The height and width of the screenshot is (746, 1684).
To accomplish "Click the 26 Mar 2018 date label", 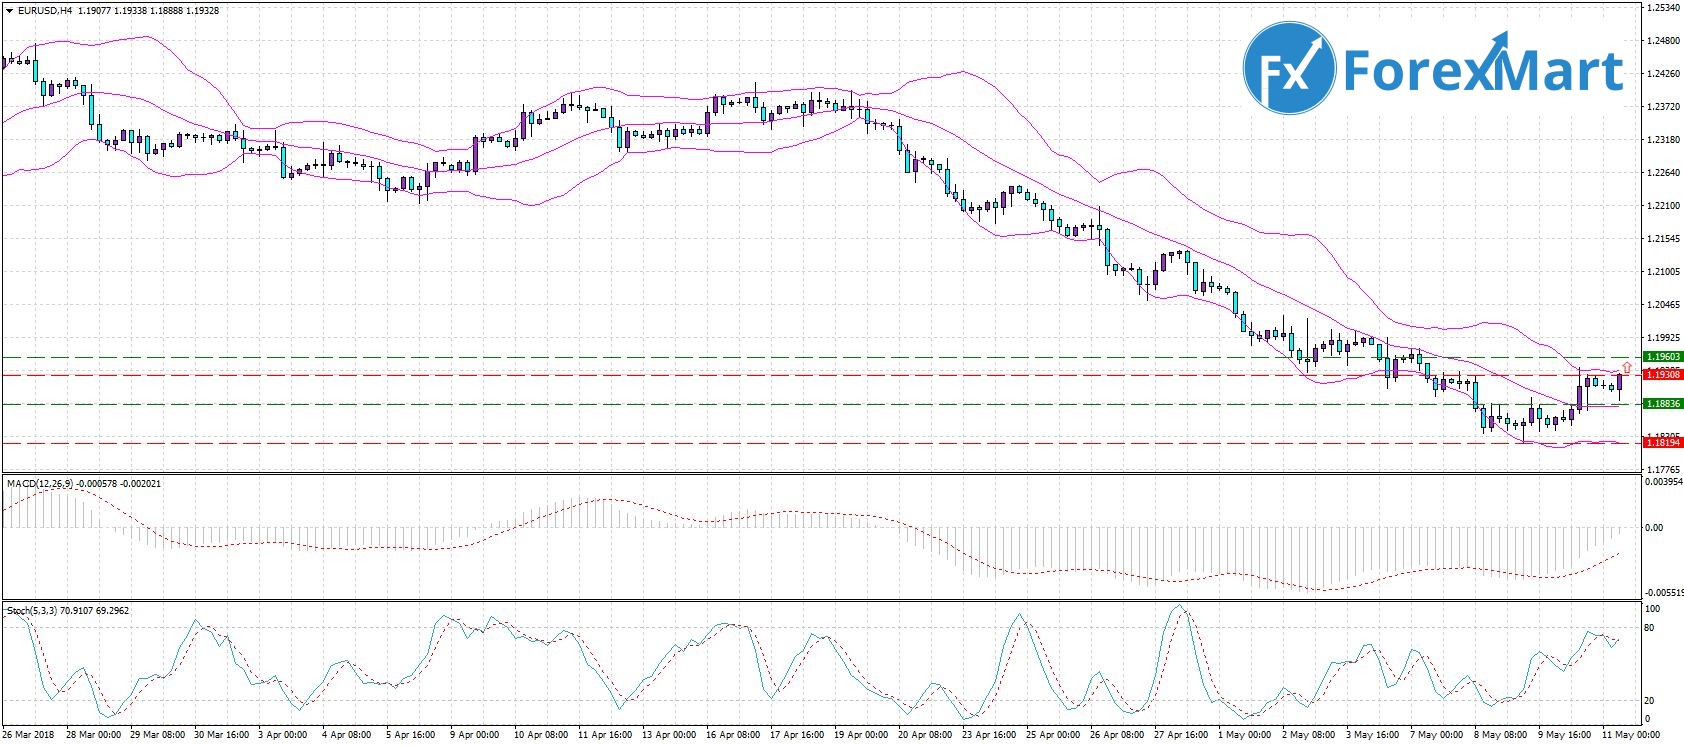I will click(28, 735).
